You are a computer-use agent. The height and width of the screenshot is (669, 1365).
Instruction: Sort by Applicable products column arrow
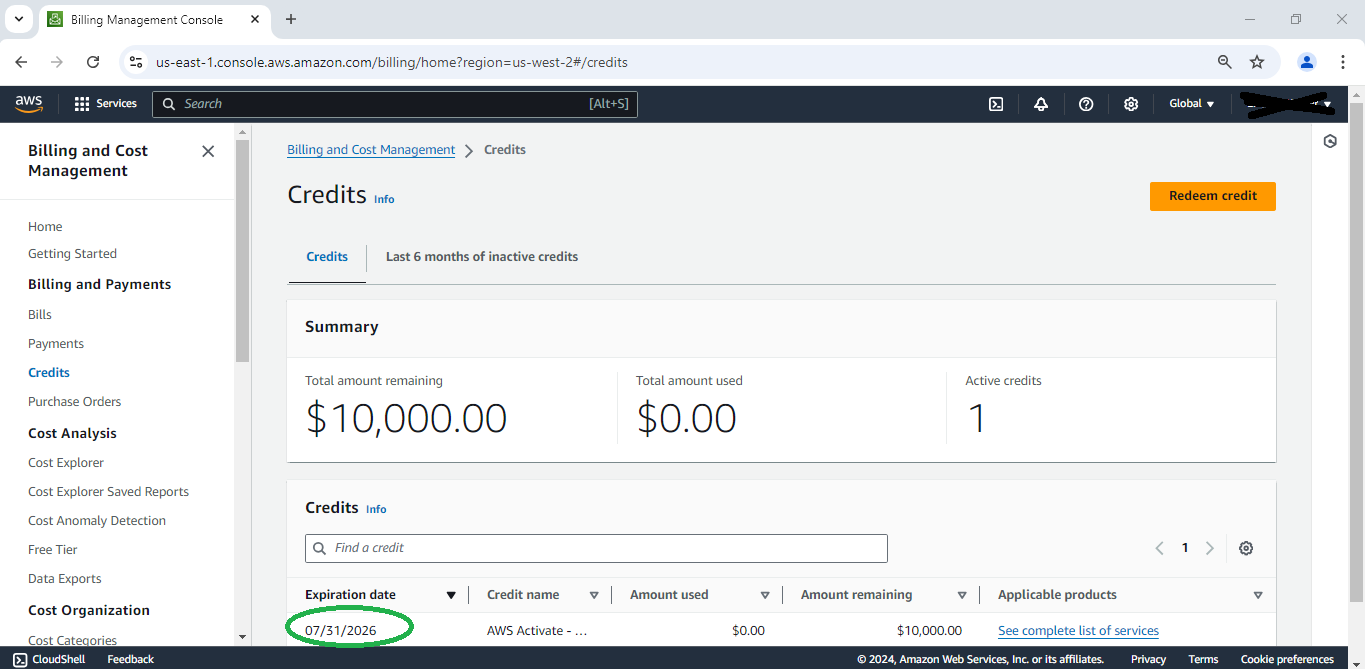[x=1258, y=595]
